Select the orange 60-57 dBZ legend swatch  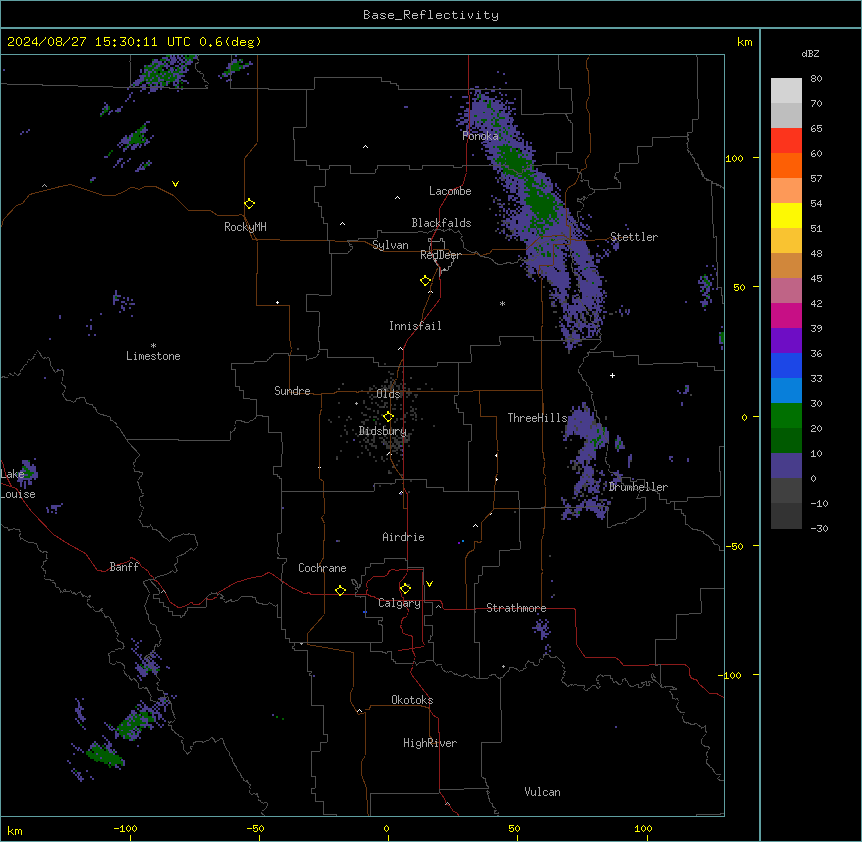(x=786, y=165)
